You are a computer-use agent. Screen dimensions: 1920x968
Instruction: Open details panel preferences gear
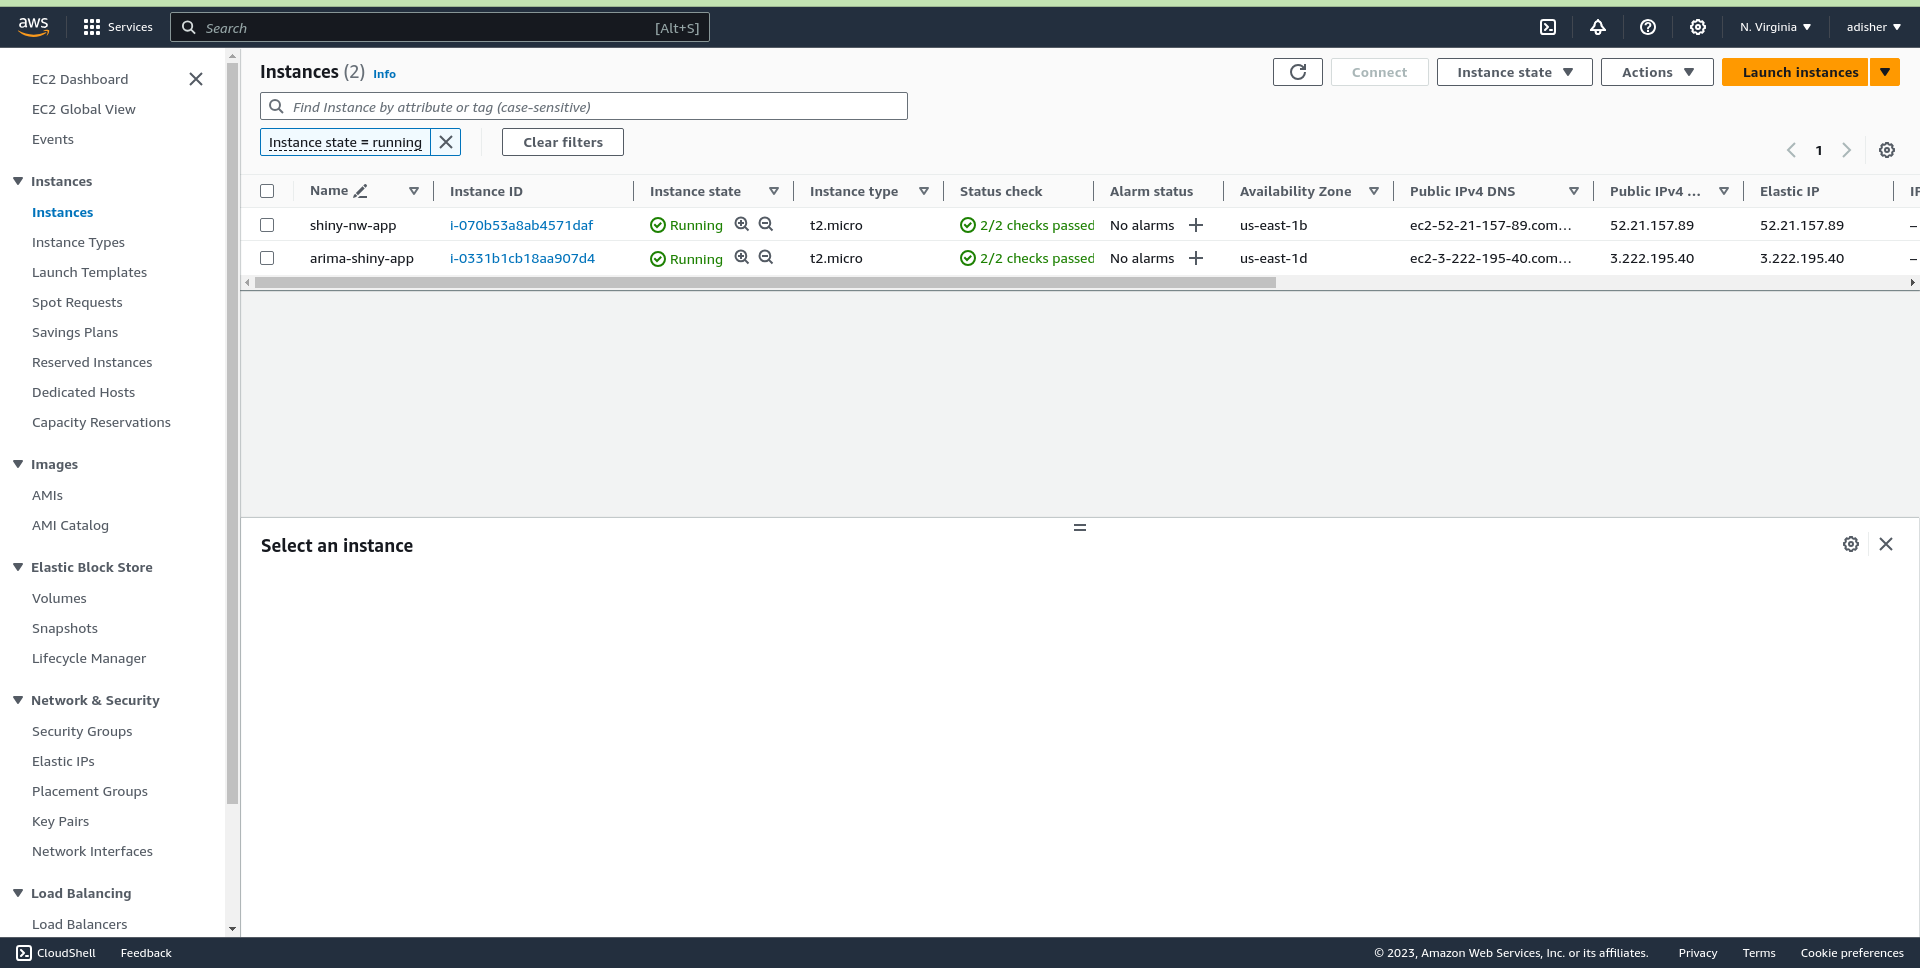(x=1851, y=544)
